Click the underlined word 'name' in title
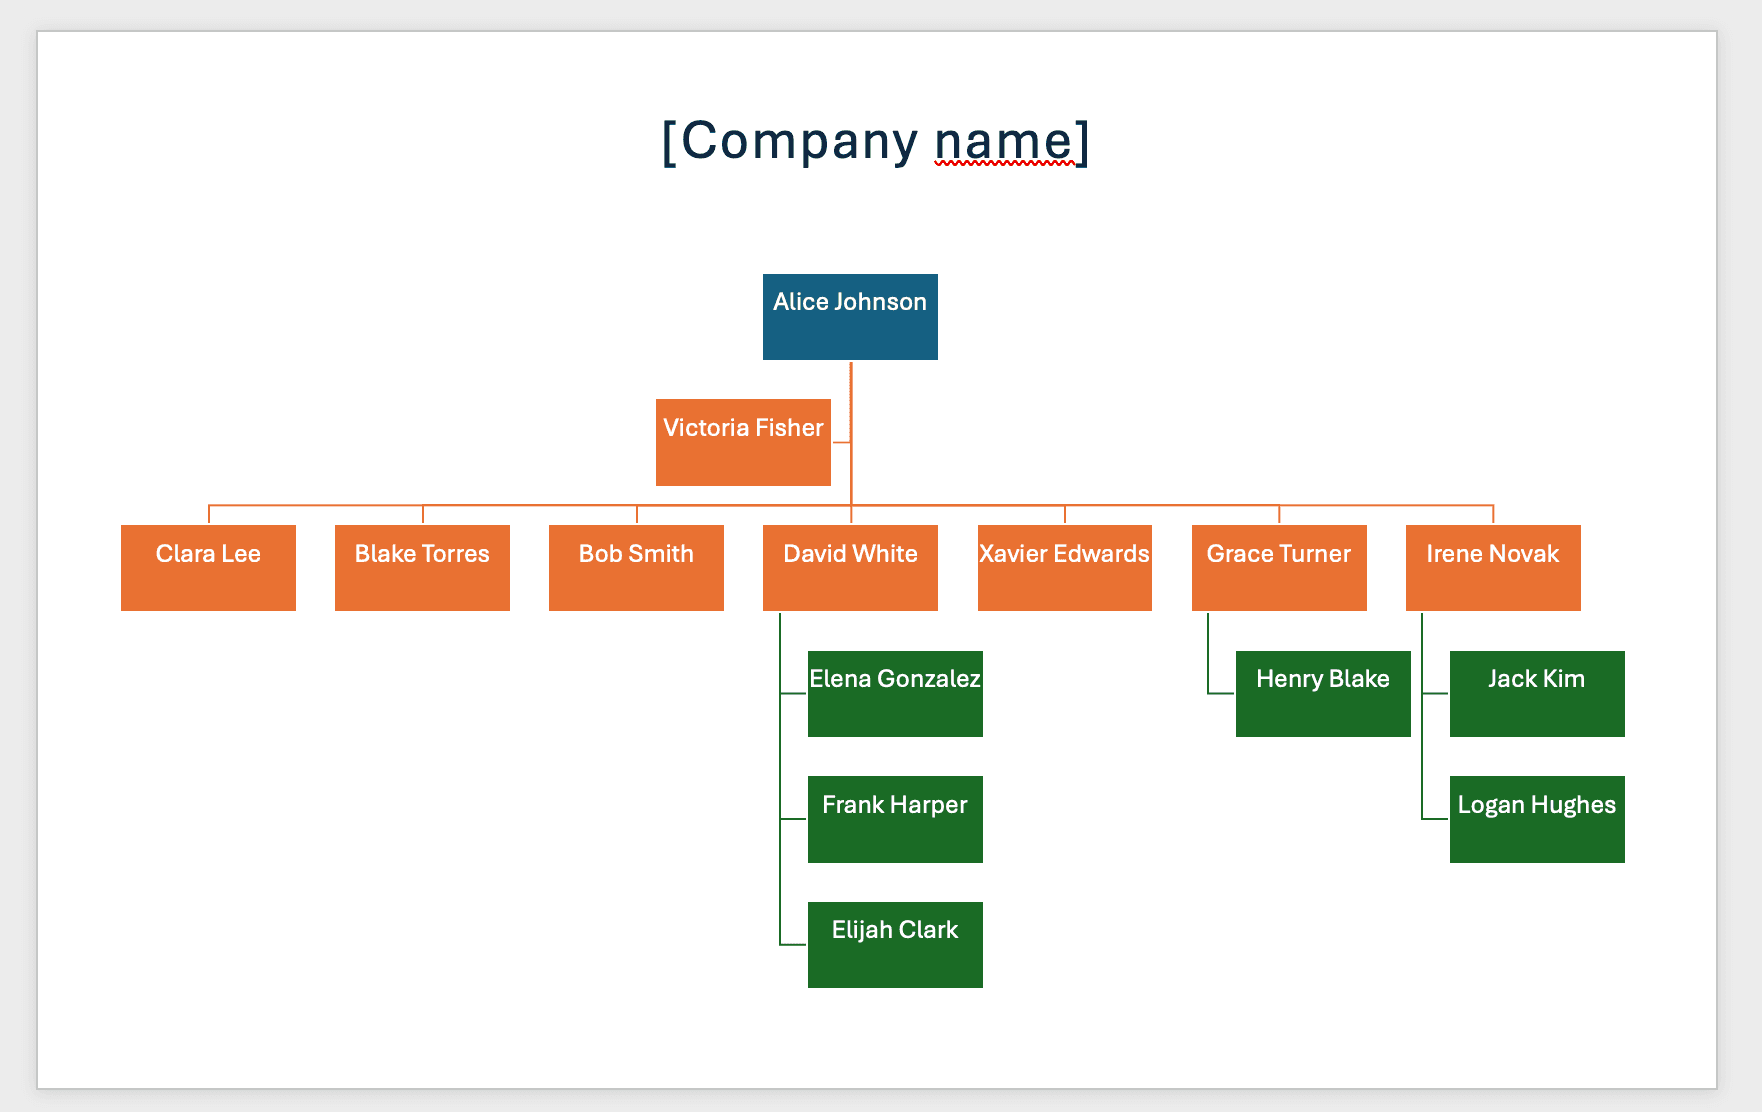Viewport: 1762px width, 1112px height. point(1003,141)
